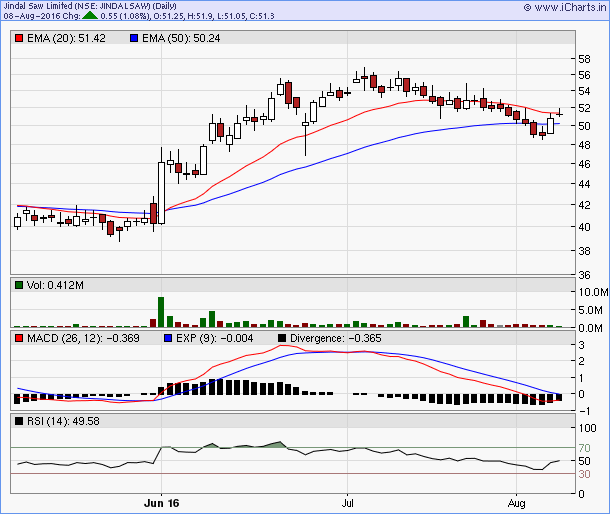Click the 44 price axis label

pyautogui.click(x=584, y=184)
